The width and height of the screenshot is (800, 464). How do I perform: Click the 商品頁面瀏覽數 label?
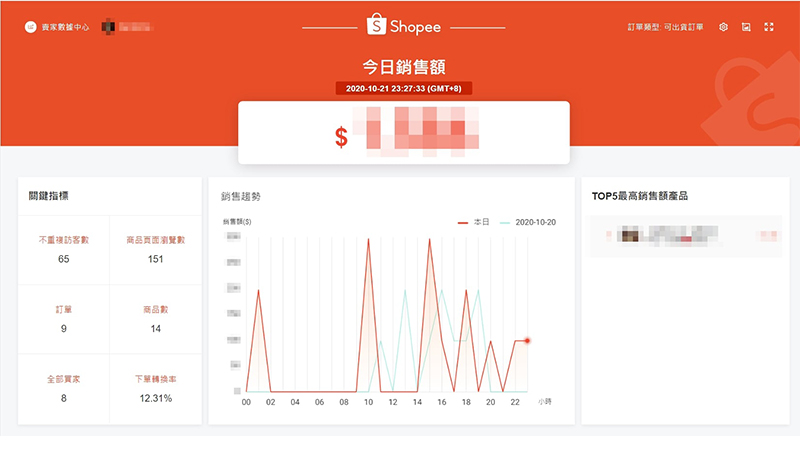click(x=156, y=240)
